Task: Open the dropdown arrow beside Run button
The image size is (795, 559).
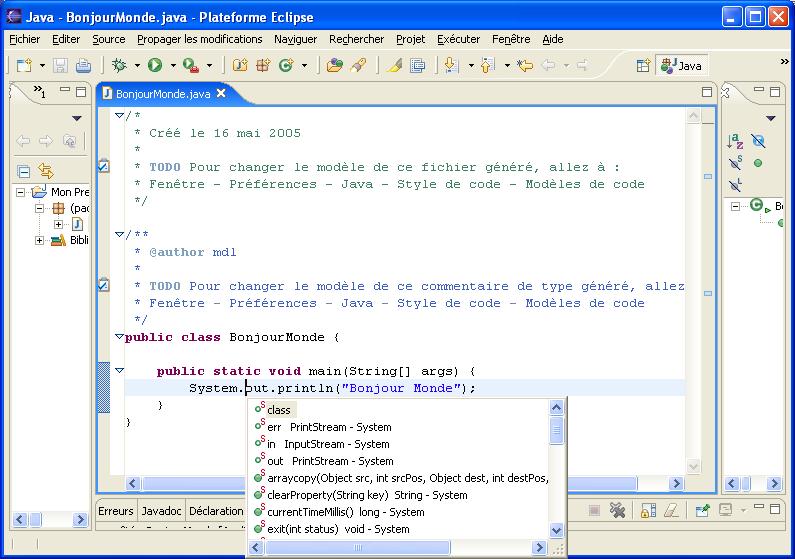Action: tap(172, 66)
